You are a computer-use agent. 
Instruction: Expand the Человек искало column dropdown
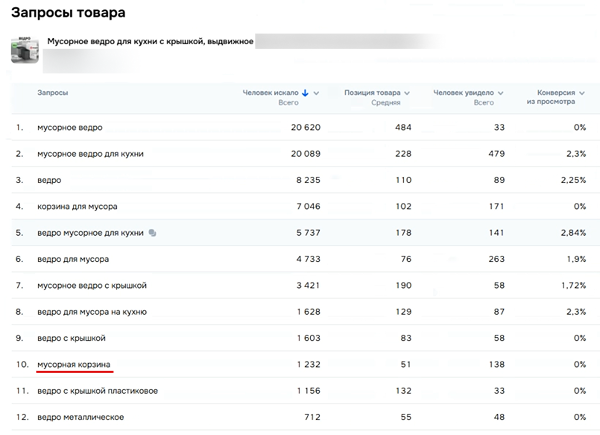[317, 93]
